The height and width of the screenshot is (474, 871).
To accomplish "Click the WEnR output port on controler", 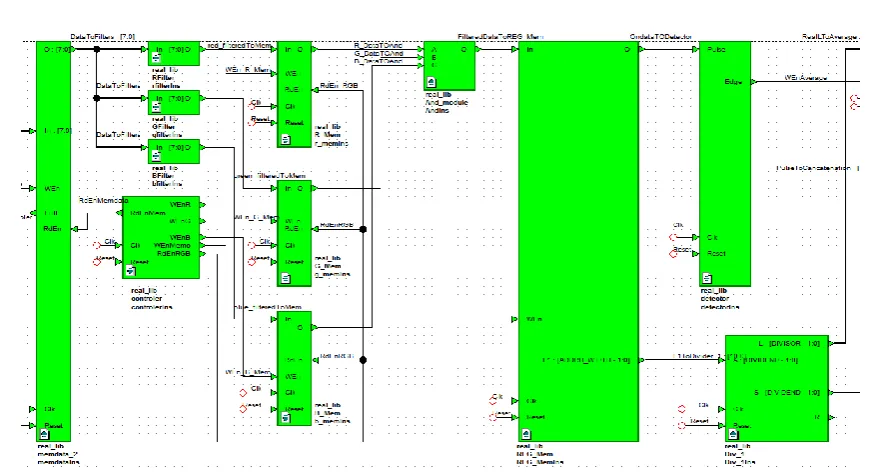I will coord(202,204).
